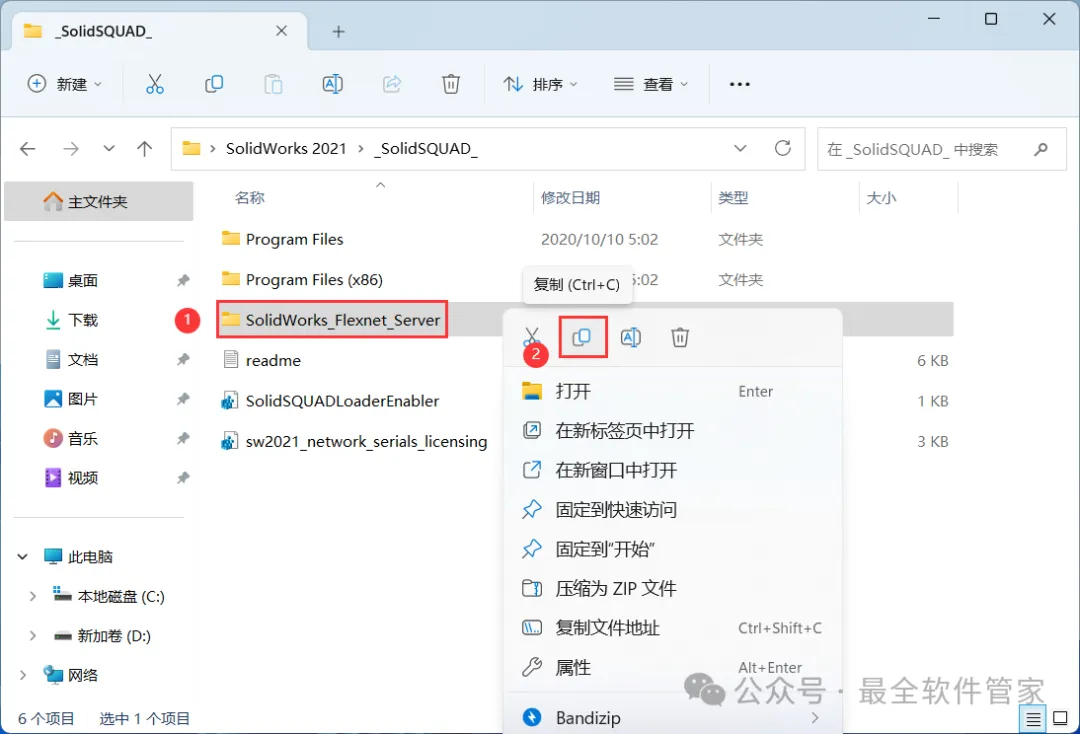Choose 在新标签页中打开
The height and width of the screenshot is (734, 1080).
(672, 430)
